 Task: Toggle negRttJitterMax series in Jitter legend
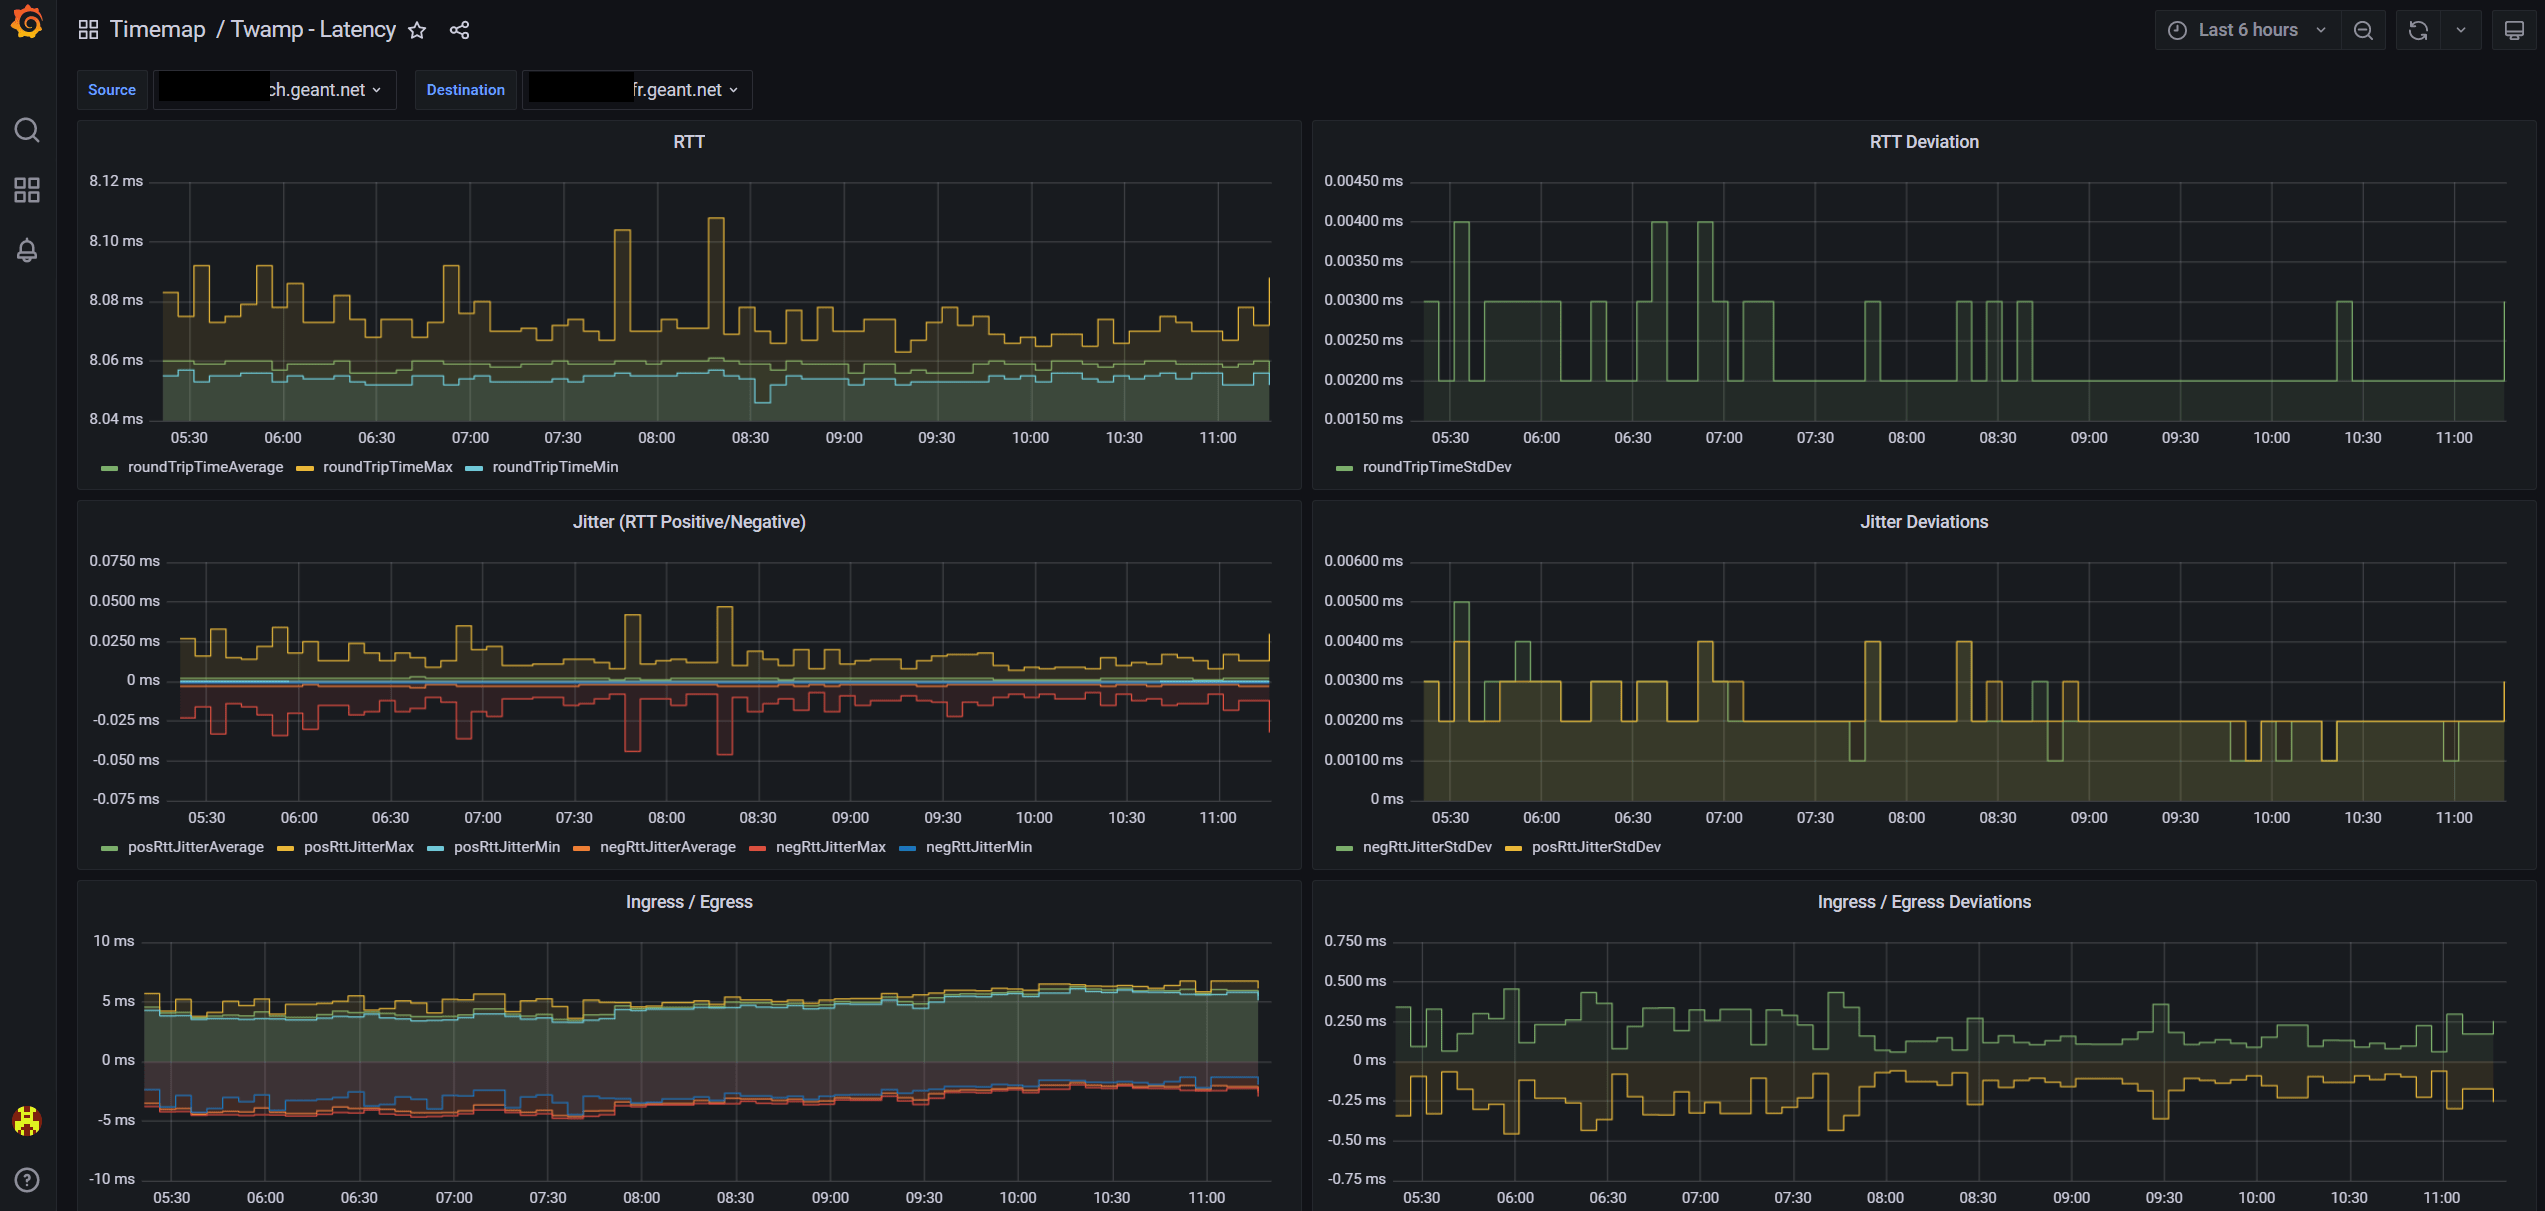[x=830, y=847]
